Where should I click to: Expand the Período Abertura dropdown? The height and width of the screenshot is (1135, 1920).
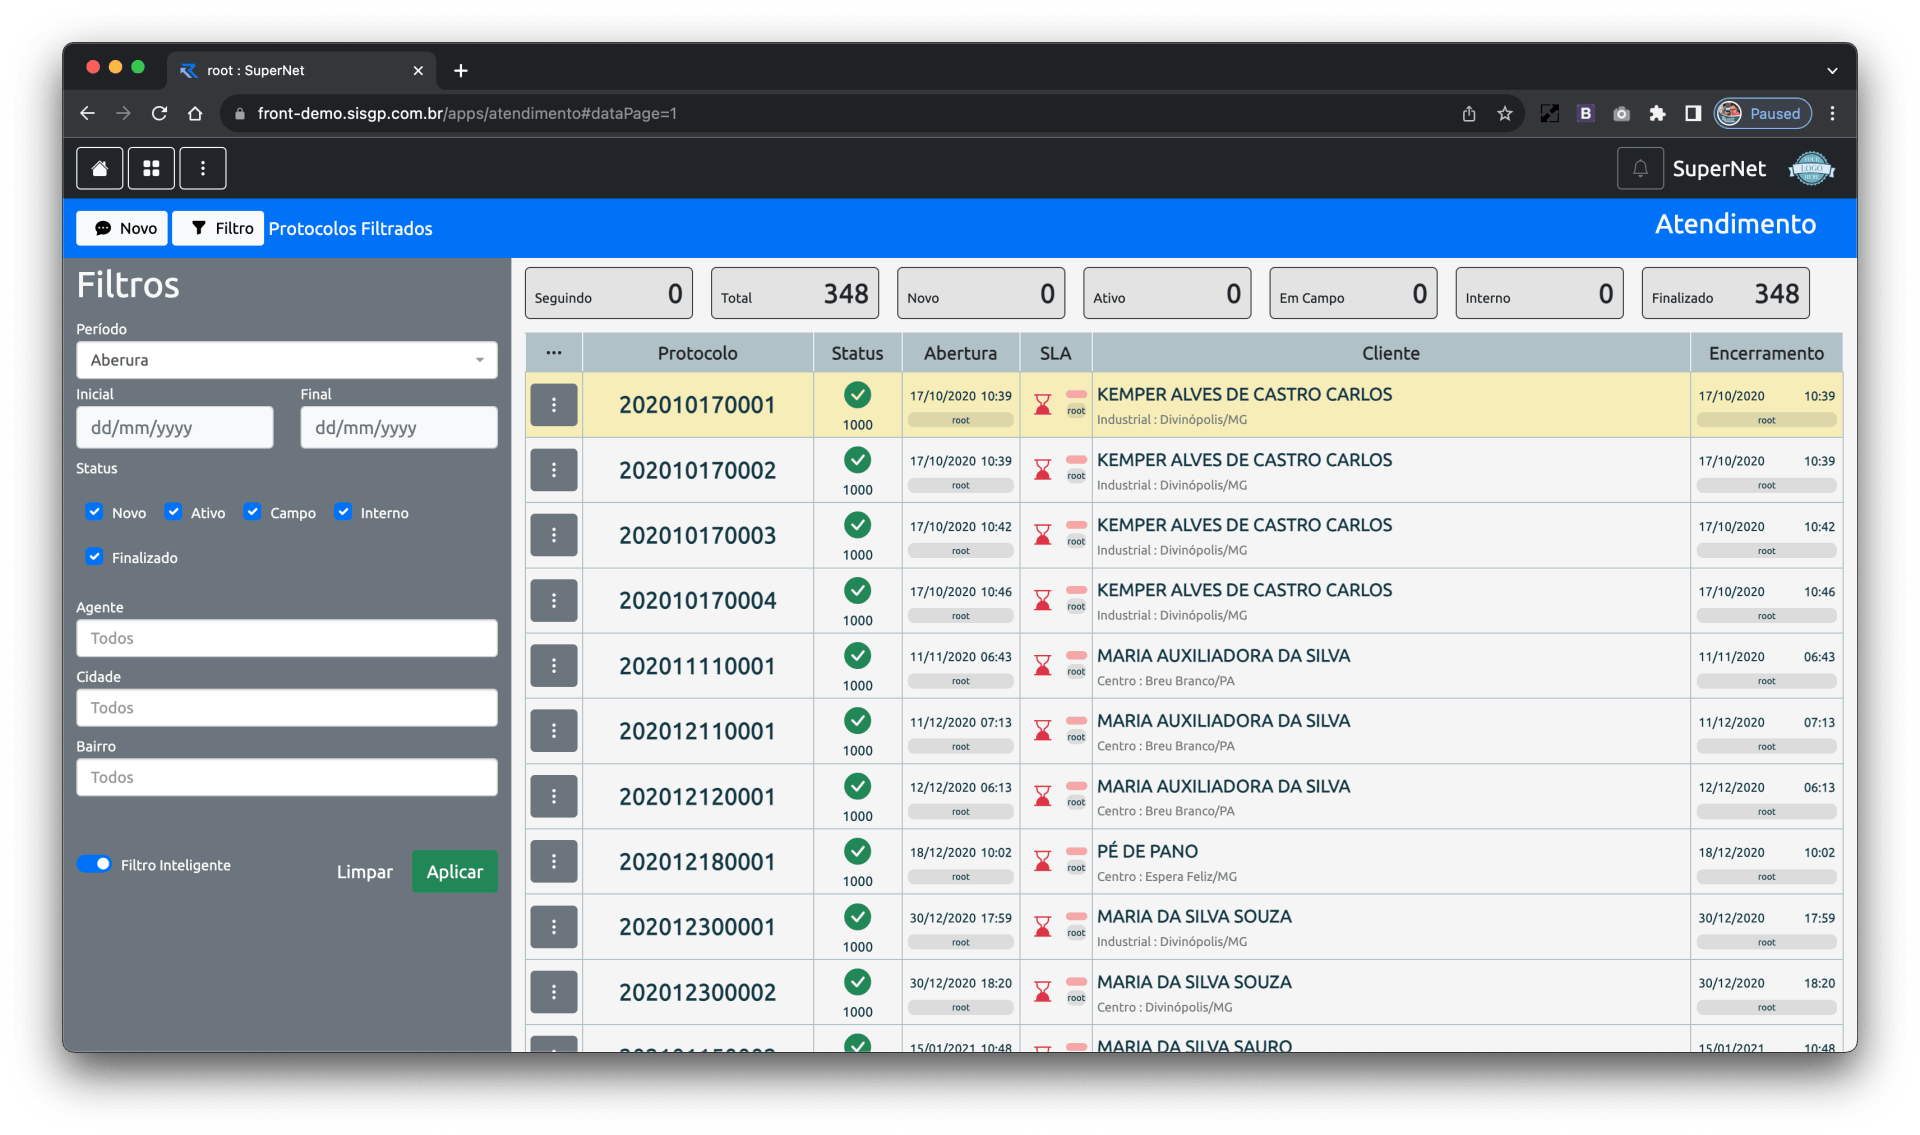[x=286, y=360]
